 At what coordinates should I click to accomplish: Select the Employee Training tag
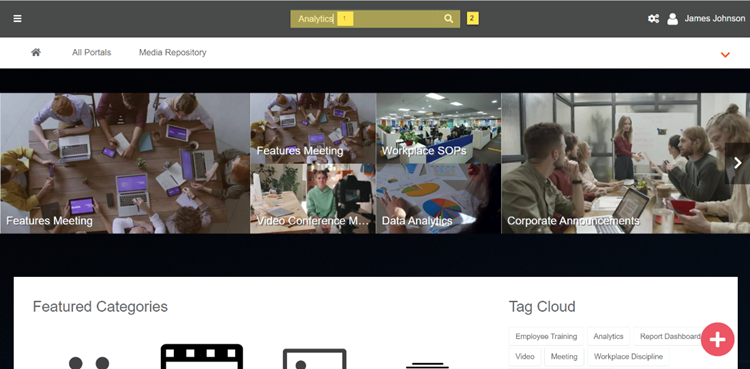(546, 336)
